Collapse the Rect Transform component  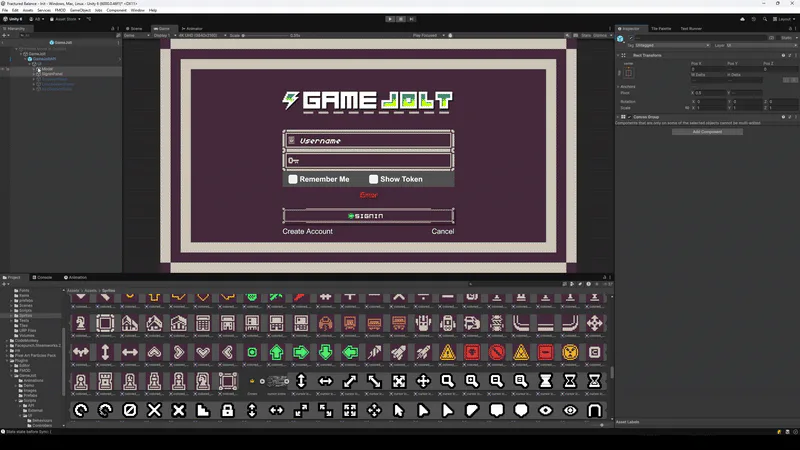pyautogui.click(x=618, y=55)
